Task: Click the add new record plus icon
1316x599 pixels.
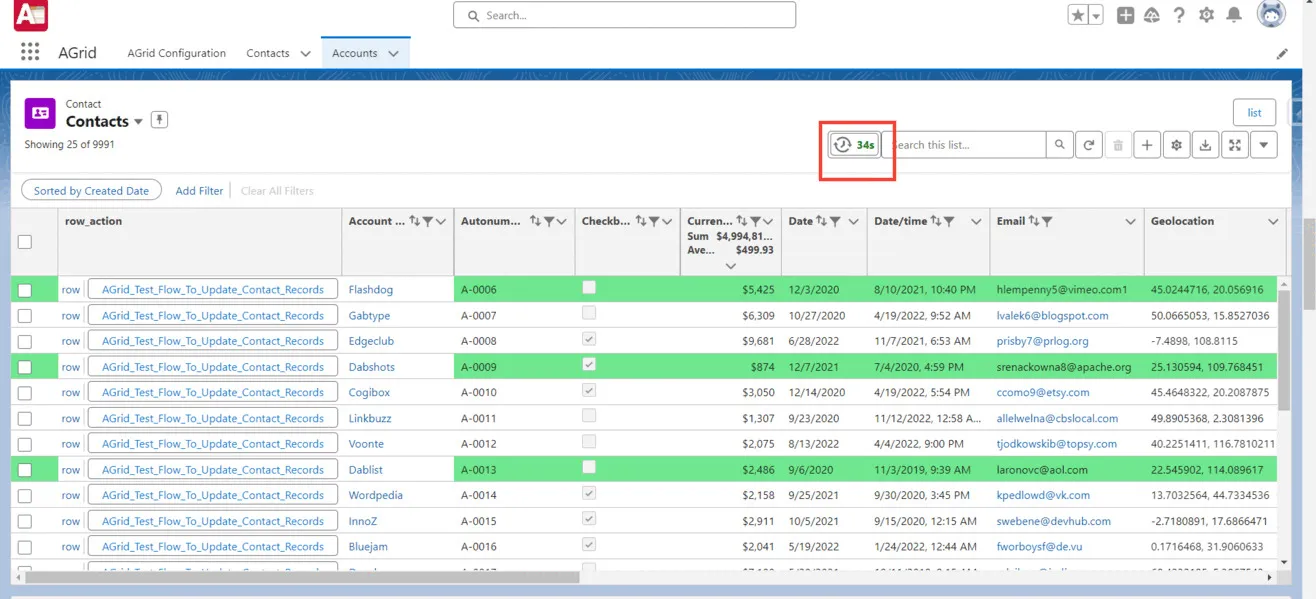Action: click(x=1146, y=144)
